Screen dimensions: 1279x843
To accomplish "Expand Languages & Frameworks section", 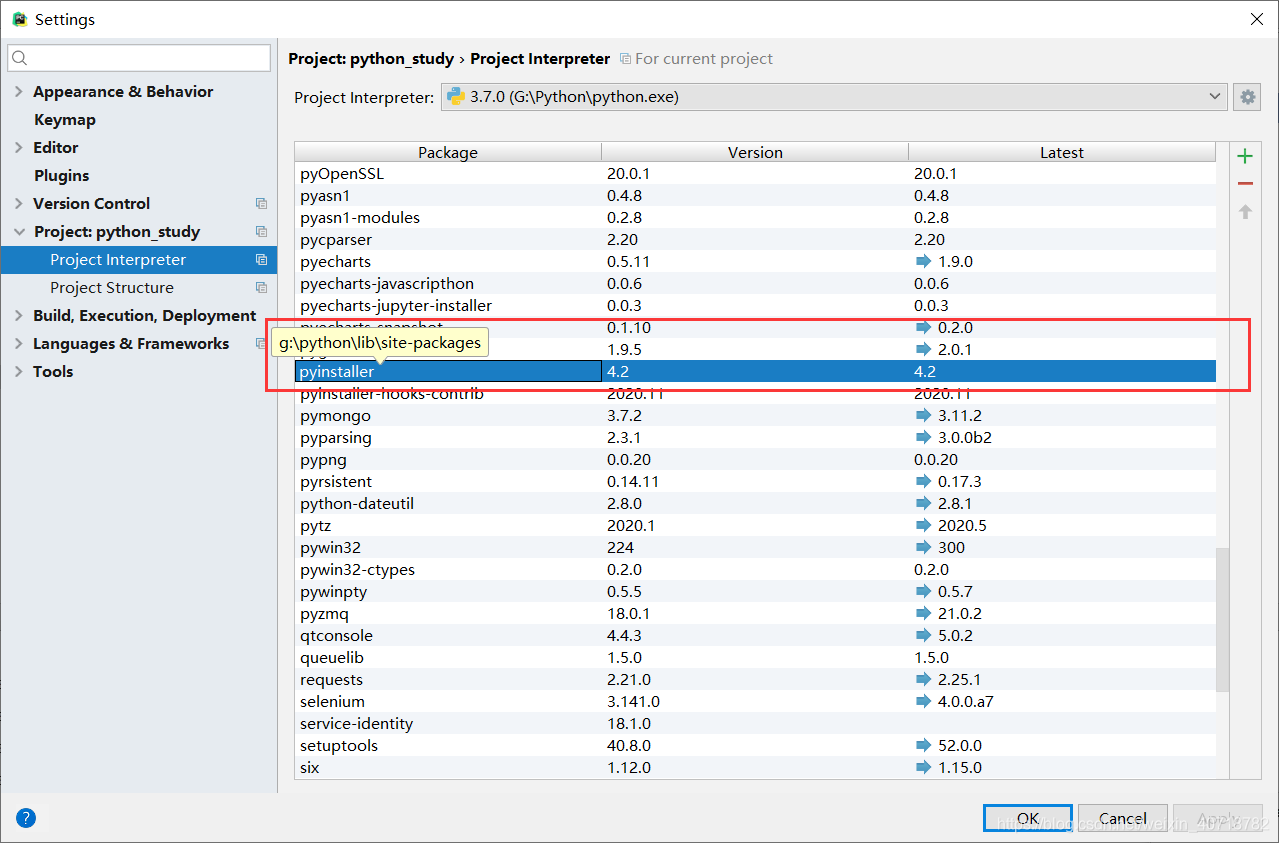I will (19, 344).
